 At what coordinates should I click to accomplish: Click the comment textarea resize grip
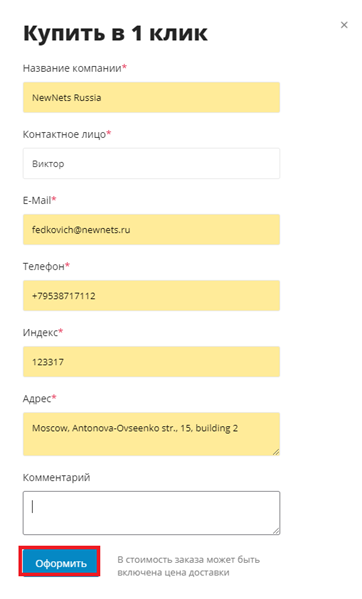tap(276, 531)
